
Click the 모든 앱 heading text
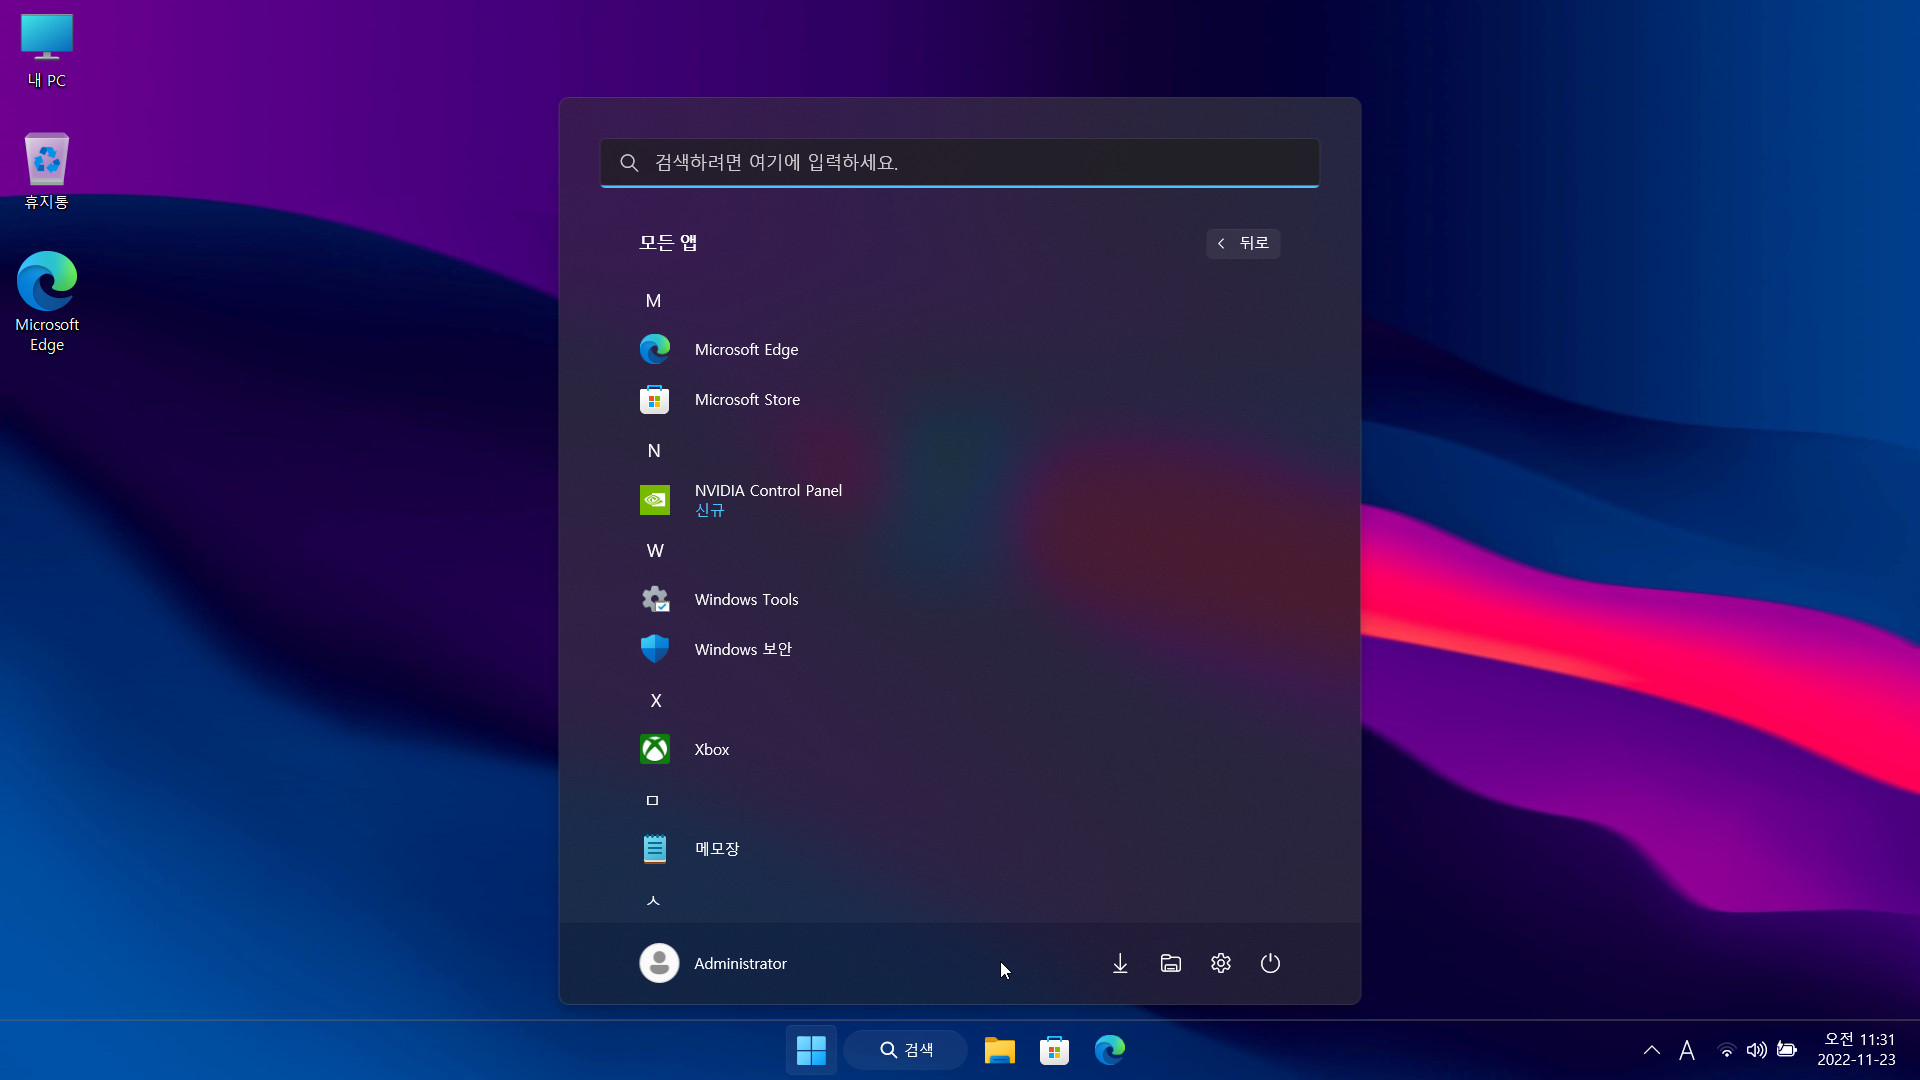click(x=668, y=243)
